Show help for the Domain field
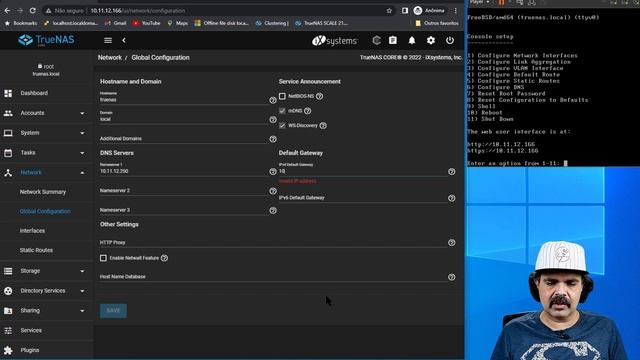Viewport: 640px width, 360px height. click(273, 120)
